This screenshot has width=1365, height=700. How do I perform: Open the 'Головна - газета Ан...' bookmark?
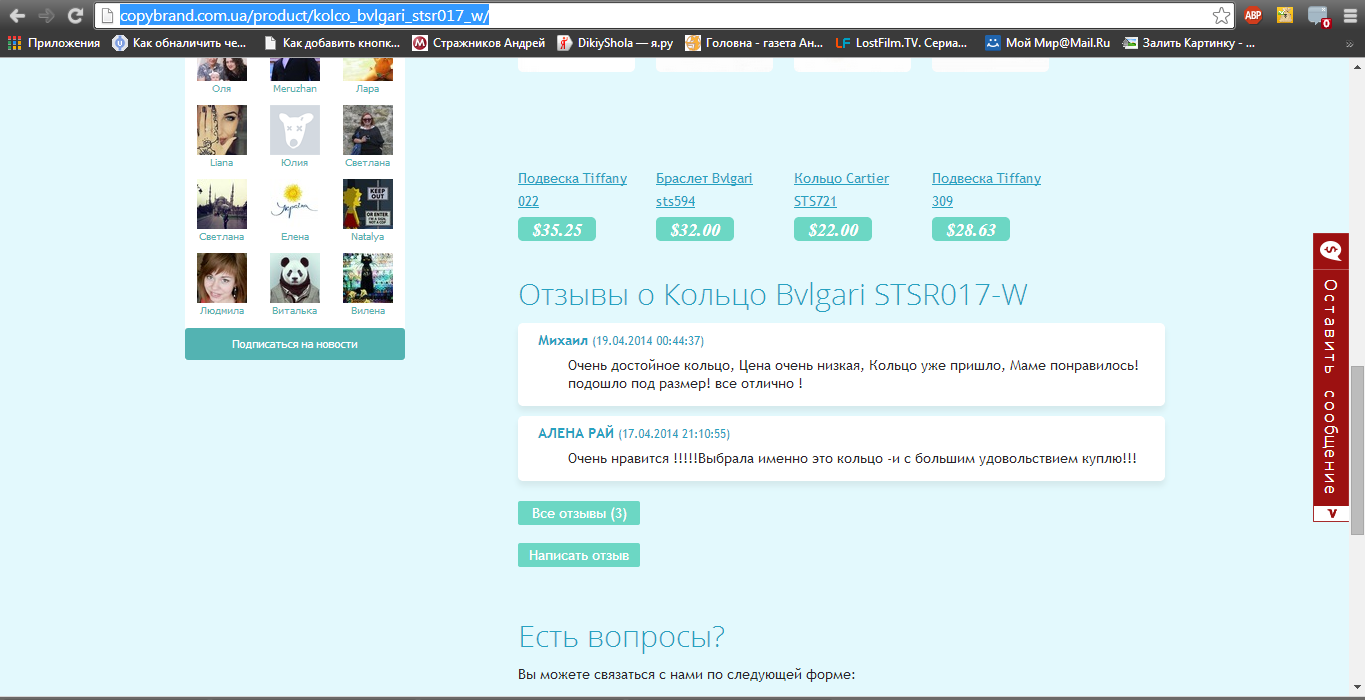point(754,43)
